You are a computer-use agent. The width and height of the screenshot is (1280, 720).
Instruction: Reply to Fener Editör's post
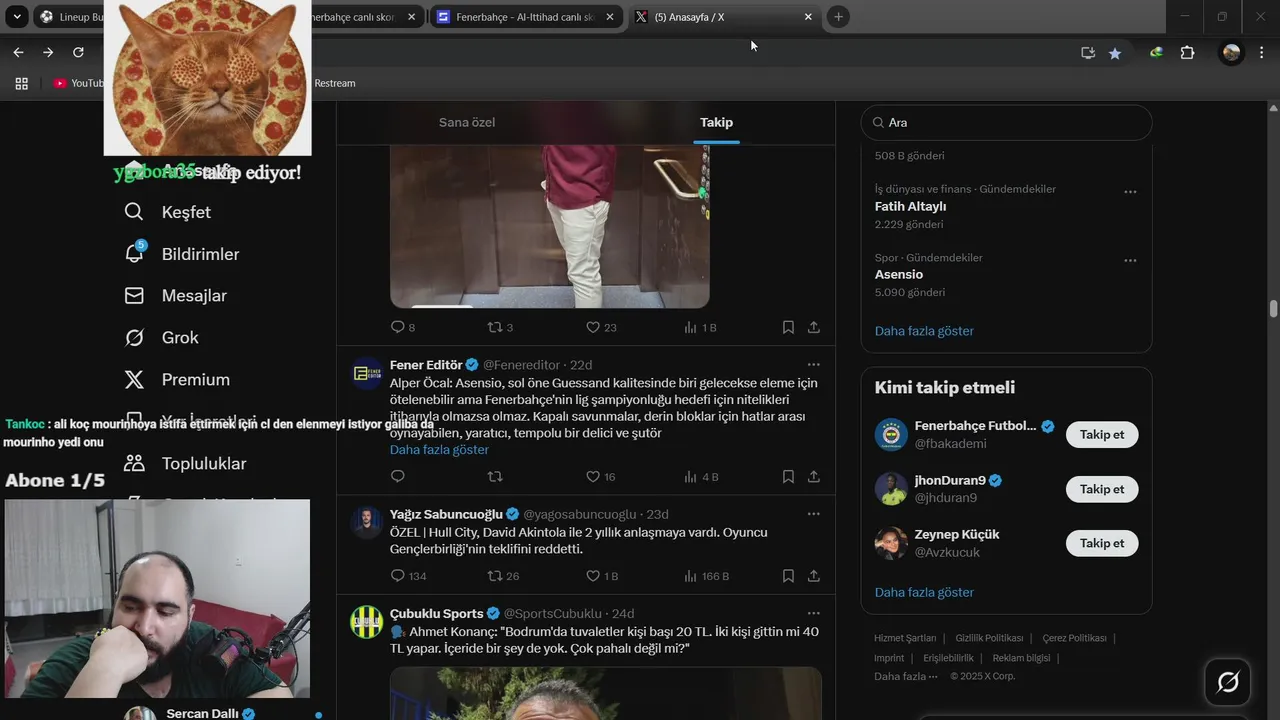point(397,477)
